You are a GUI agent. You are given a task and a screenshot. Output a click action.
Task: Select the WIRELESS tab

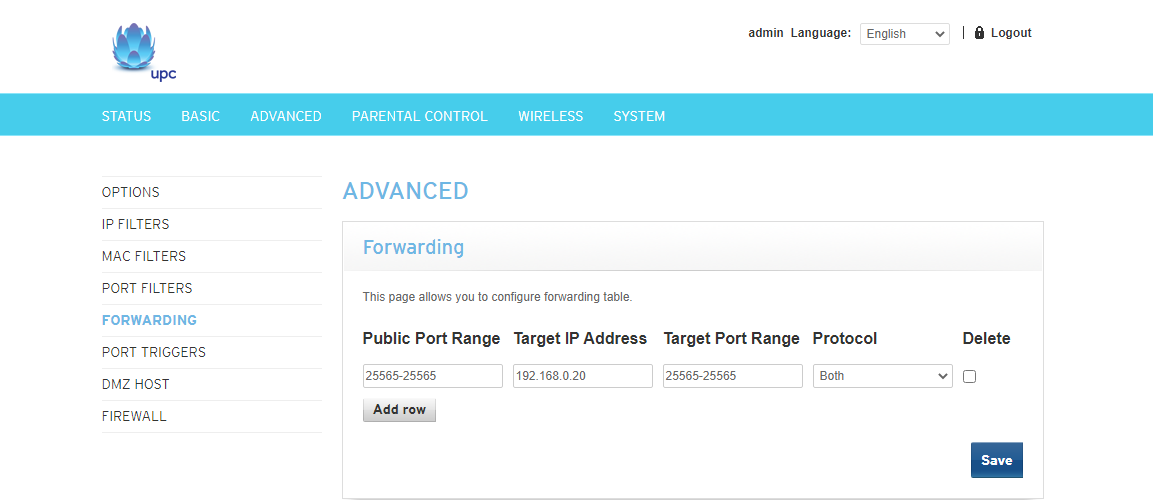(x=550, y=116)
